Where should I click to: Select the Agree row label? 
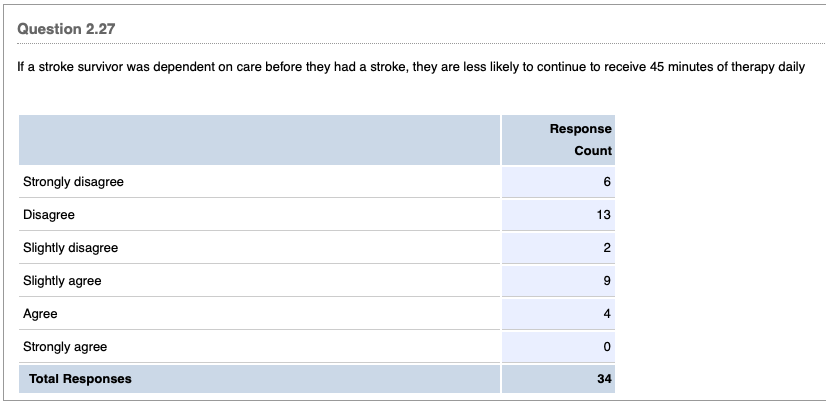tap(40, 314)
